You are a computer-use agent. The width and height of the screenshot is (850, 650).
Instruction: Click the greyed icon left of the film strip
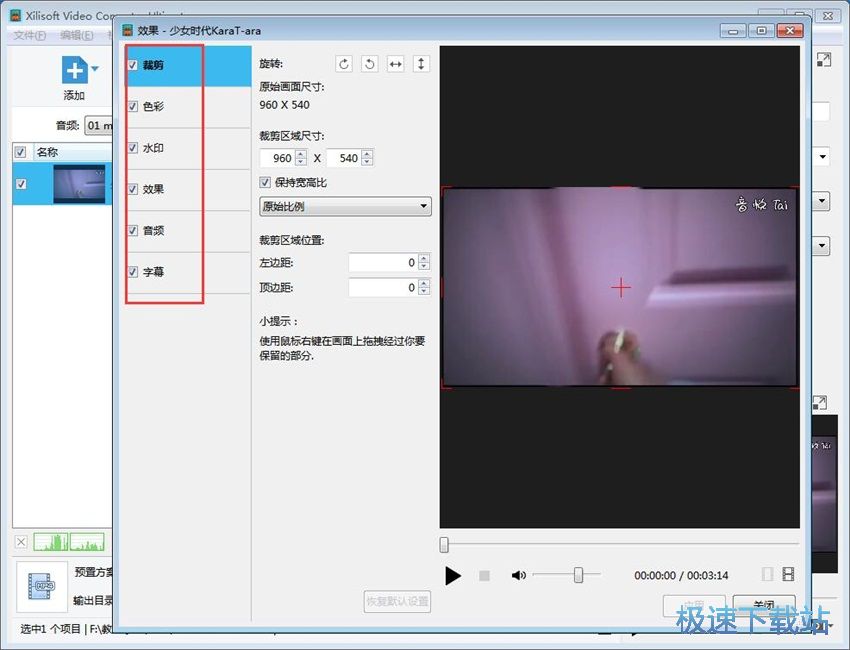[x=767, y=574]
